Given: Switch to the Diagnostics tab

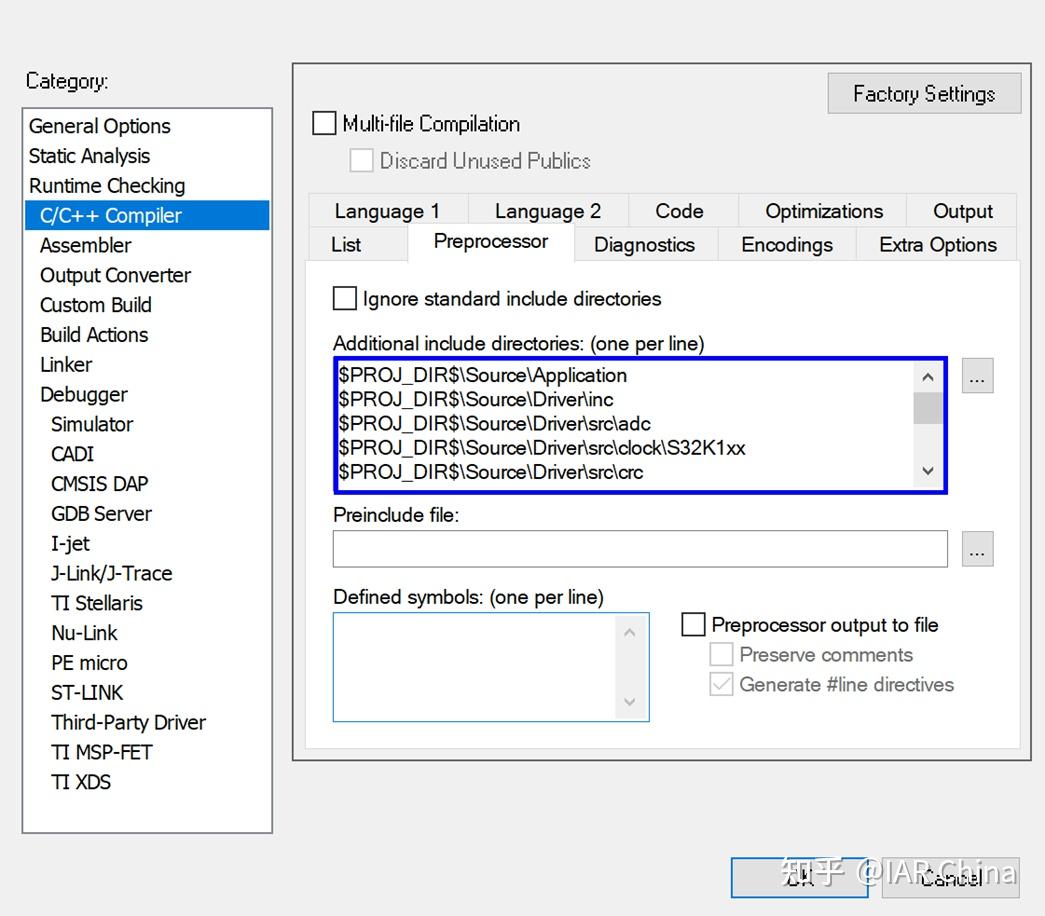Looking at the screenshot, I should [644, 244].
